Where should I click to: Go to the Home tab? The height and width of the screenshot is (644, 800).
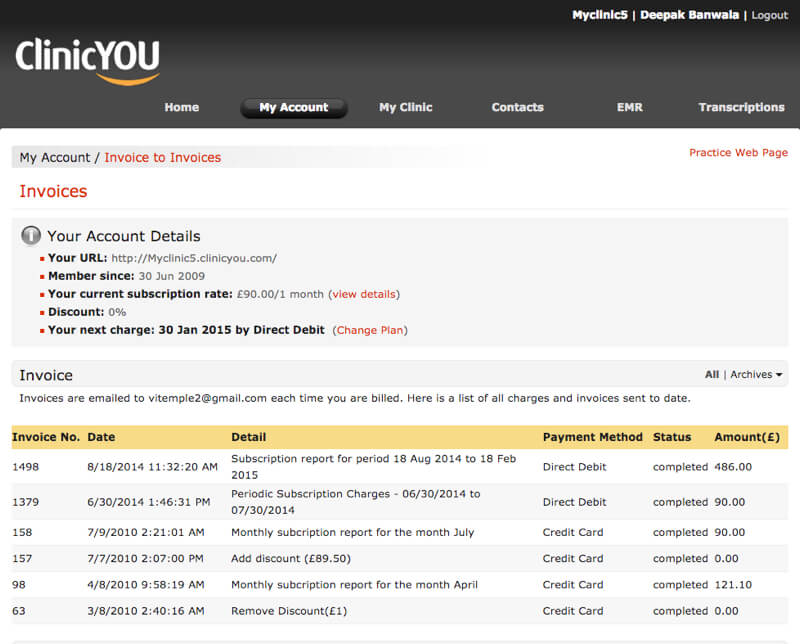point(182,107)
